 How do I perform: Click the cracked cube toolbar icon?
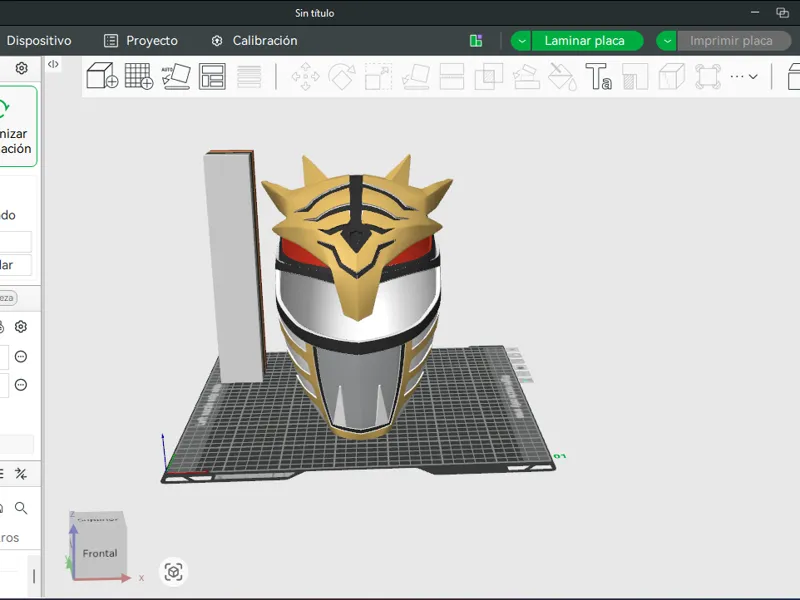[x=671, y=77]
